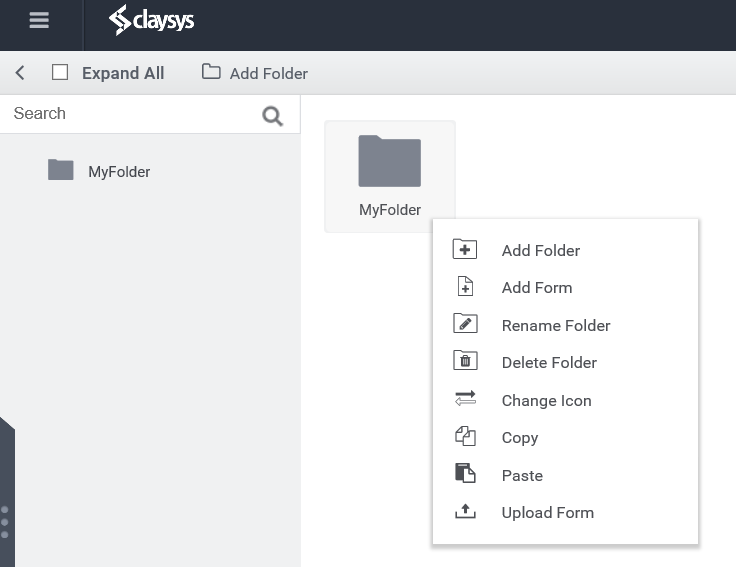Click the Expand All label

click(x=123, y=73)
